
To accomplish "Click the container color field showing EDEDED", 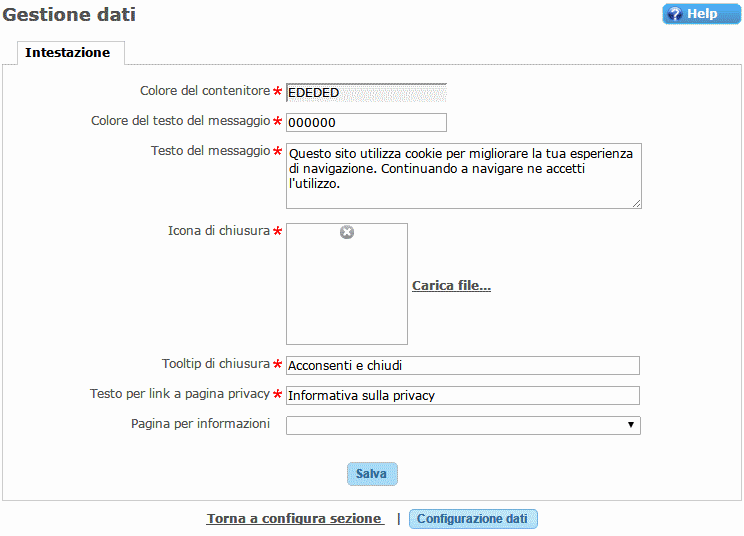I will 366,93.
